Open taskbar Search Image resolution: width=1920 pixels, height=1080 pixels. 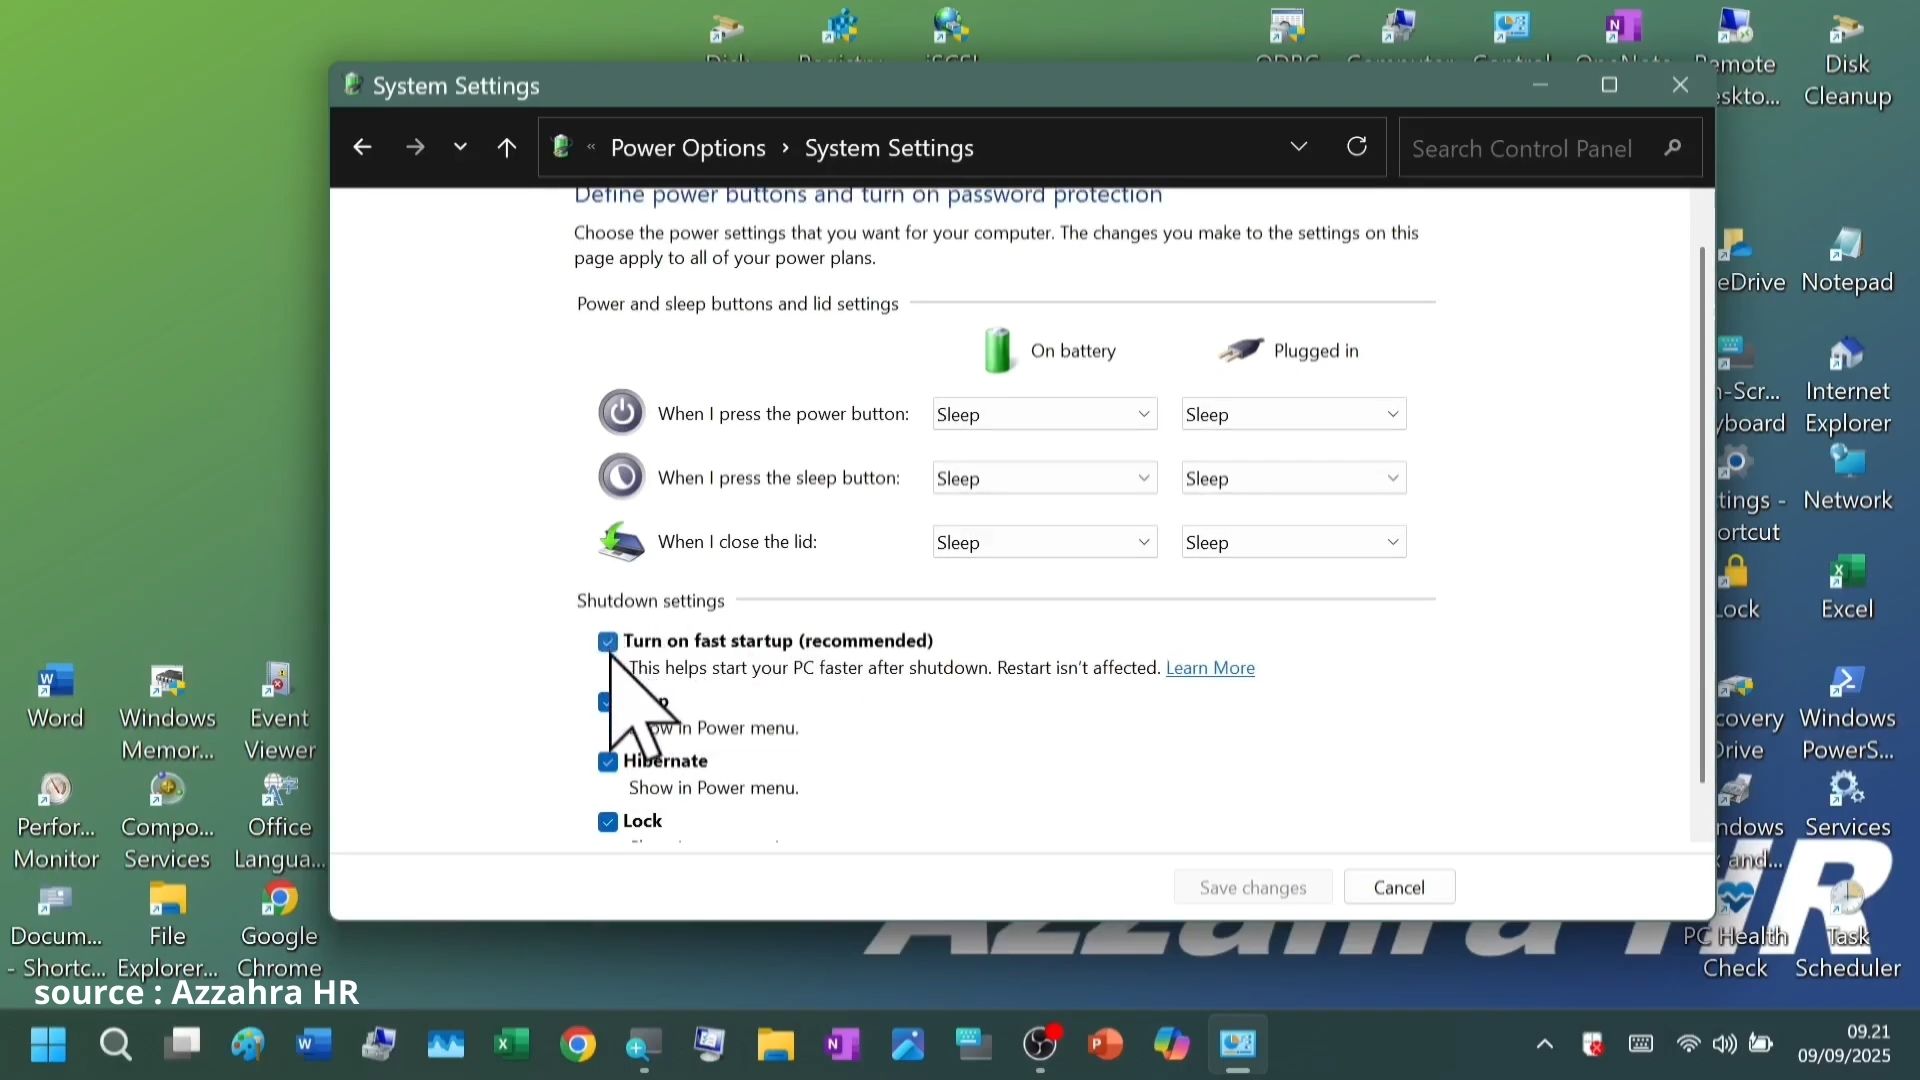pos(116,1045)
